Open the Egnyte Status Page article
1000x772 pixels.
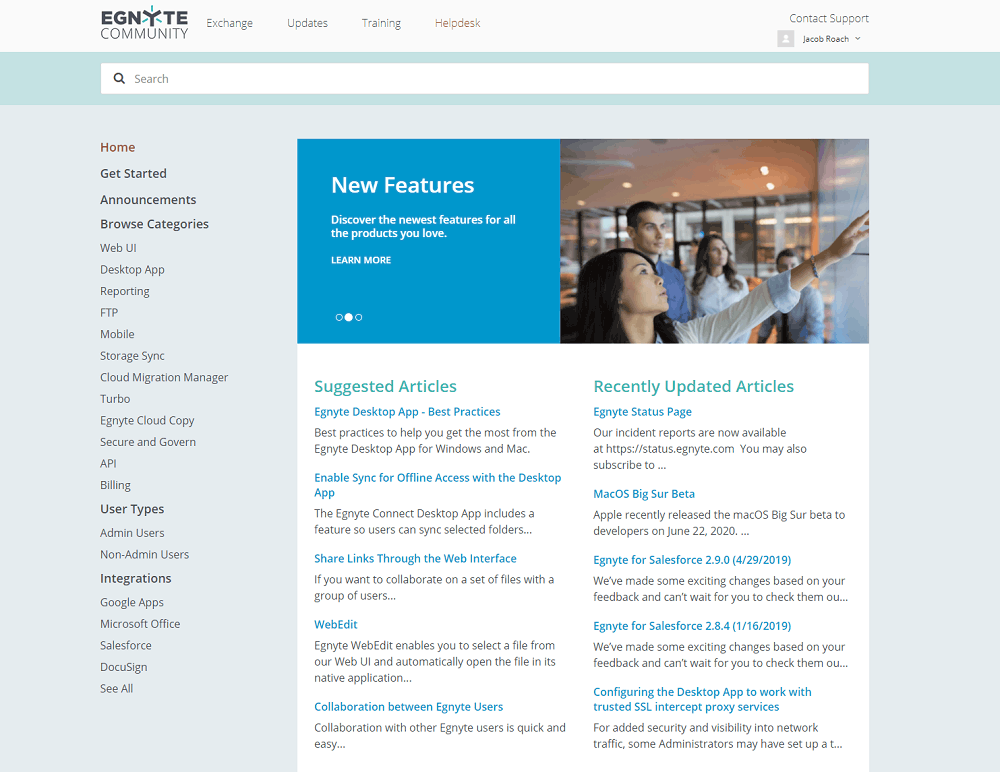pyautogui.click(x=642, y=412)
